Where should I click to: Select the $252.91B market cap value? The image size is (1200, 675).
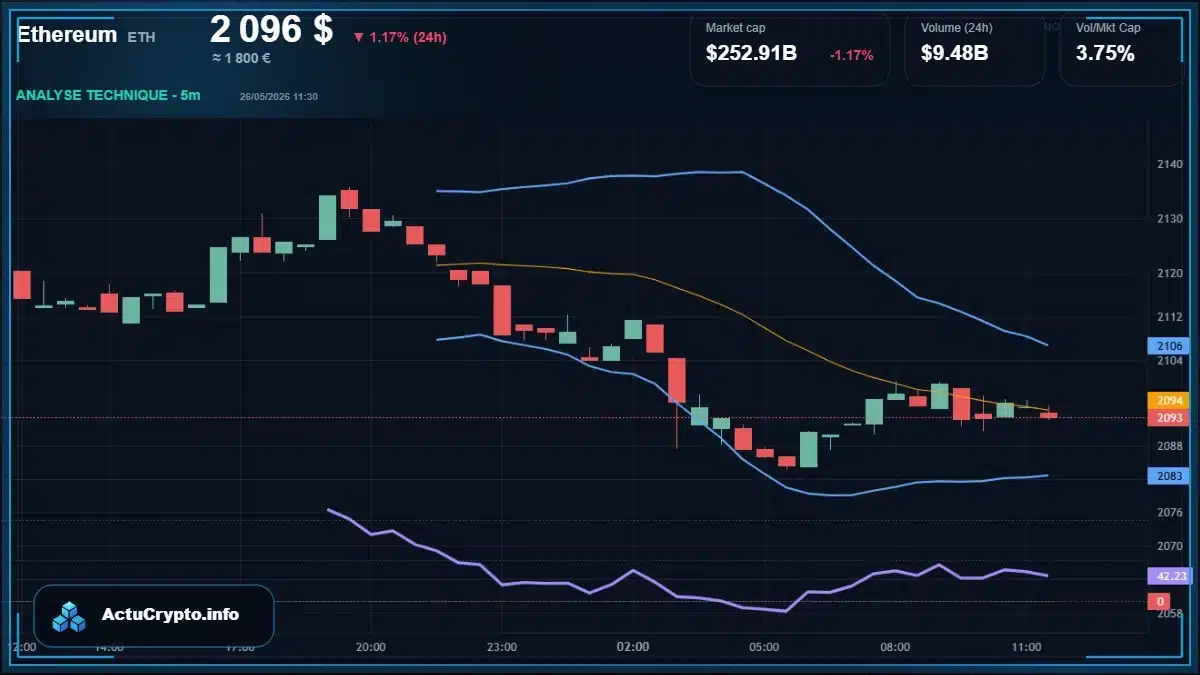[751, 54]
